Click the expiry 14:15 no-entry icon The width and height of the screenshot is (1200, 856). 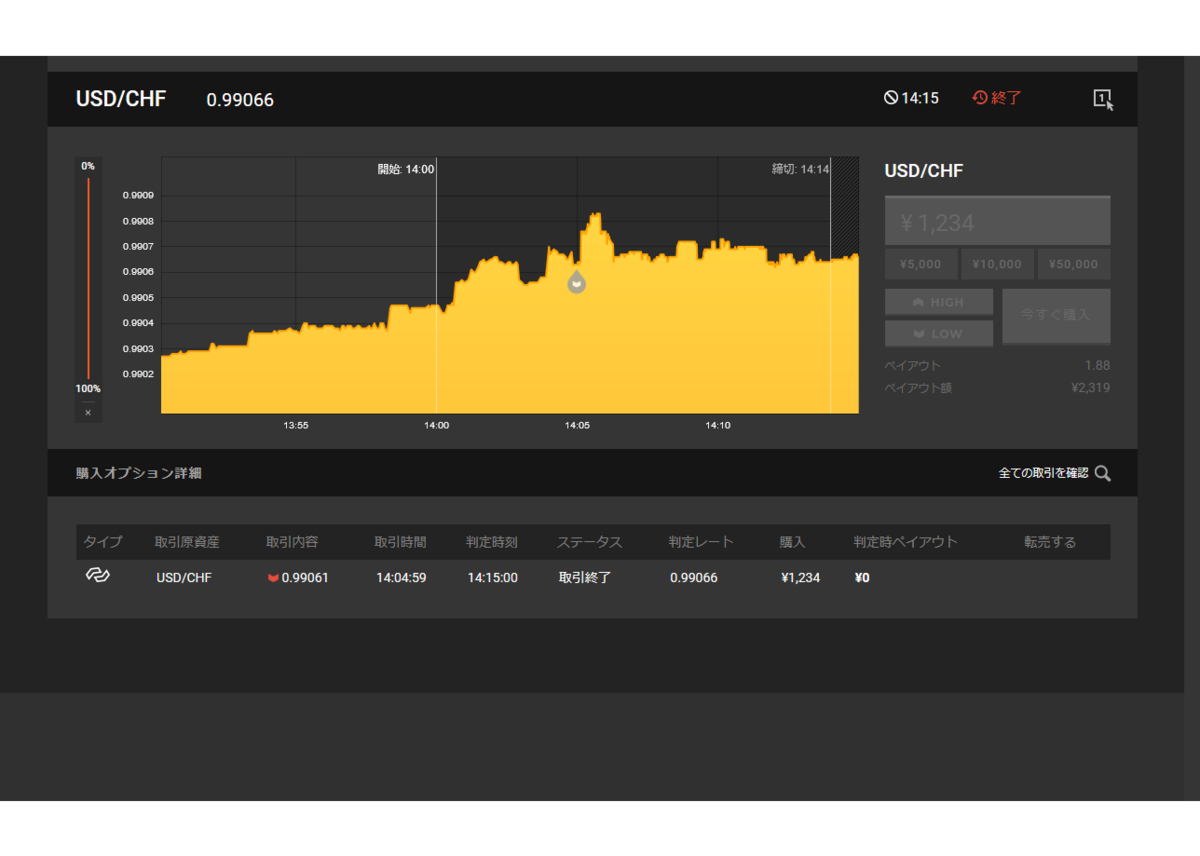click(x=890, y=98)
